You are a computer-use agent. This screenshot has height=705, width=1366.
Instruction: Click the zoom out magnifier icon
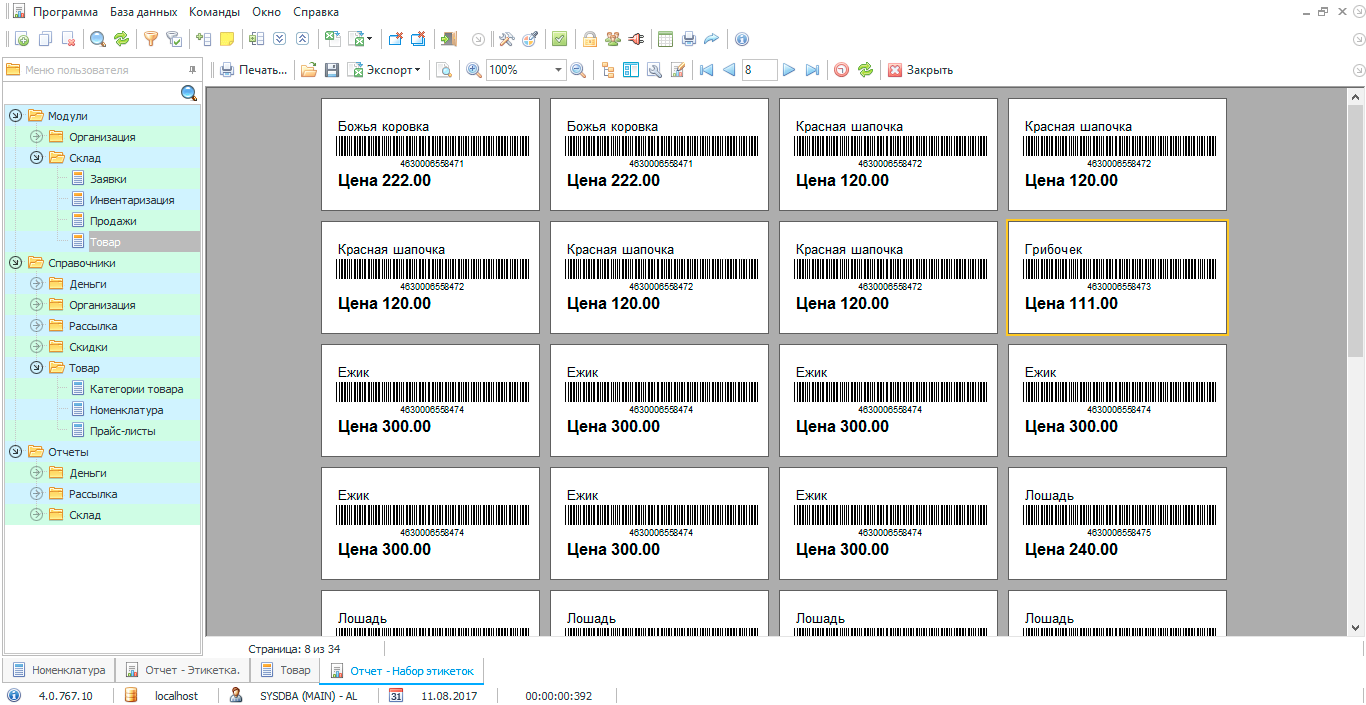(578, 70)
